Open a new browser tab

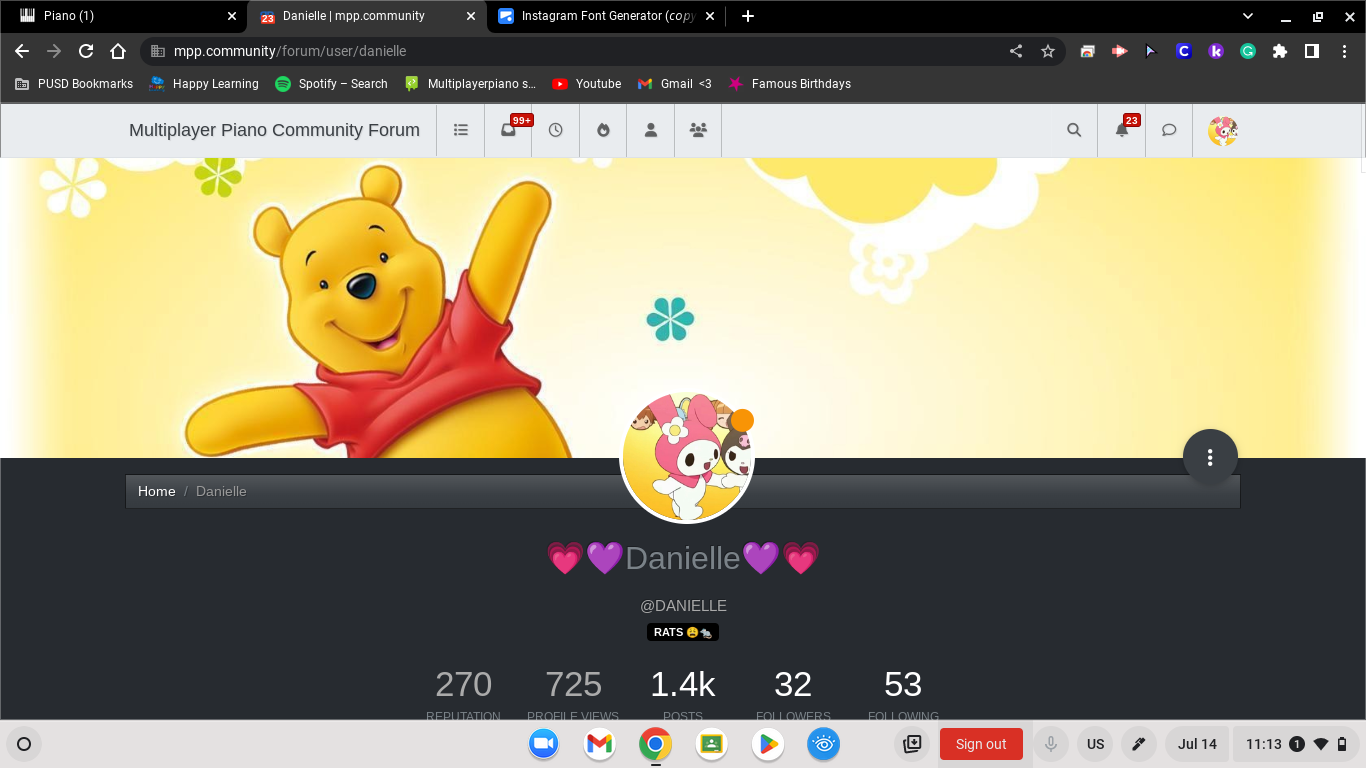tap(748, 16)
